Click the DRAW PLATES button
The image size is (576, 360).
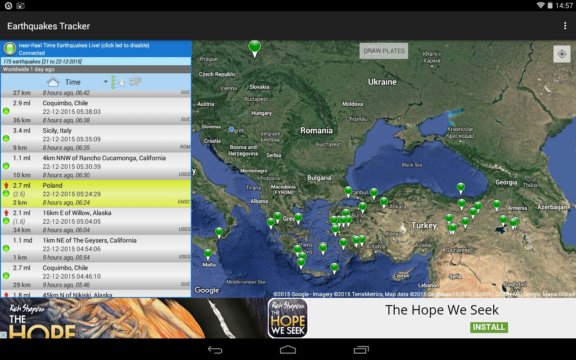[384, 51]
